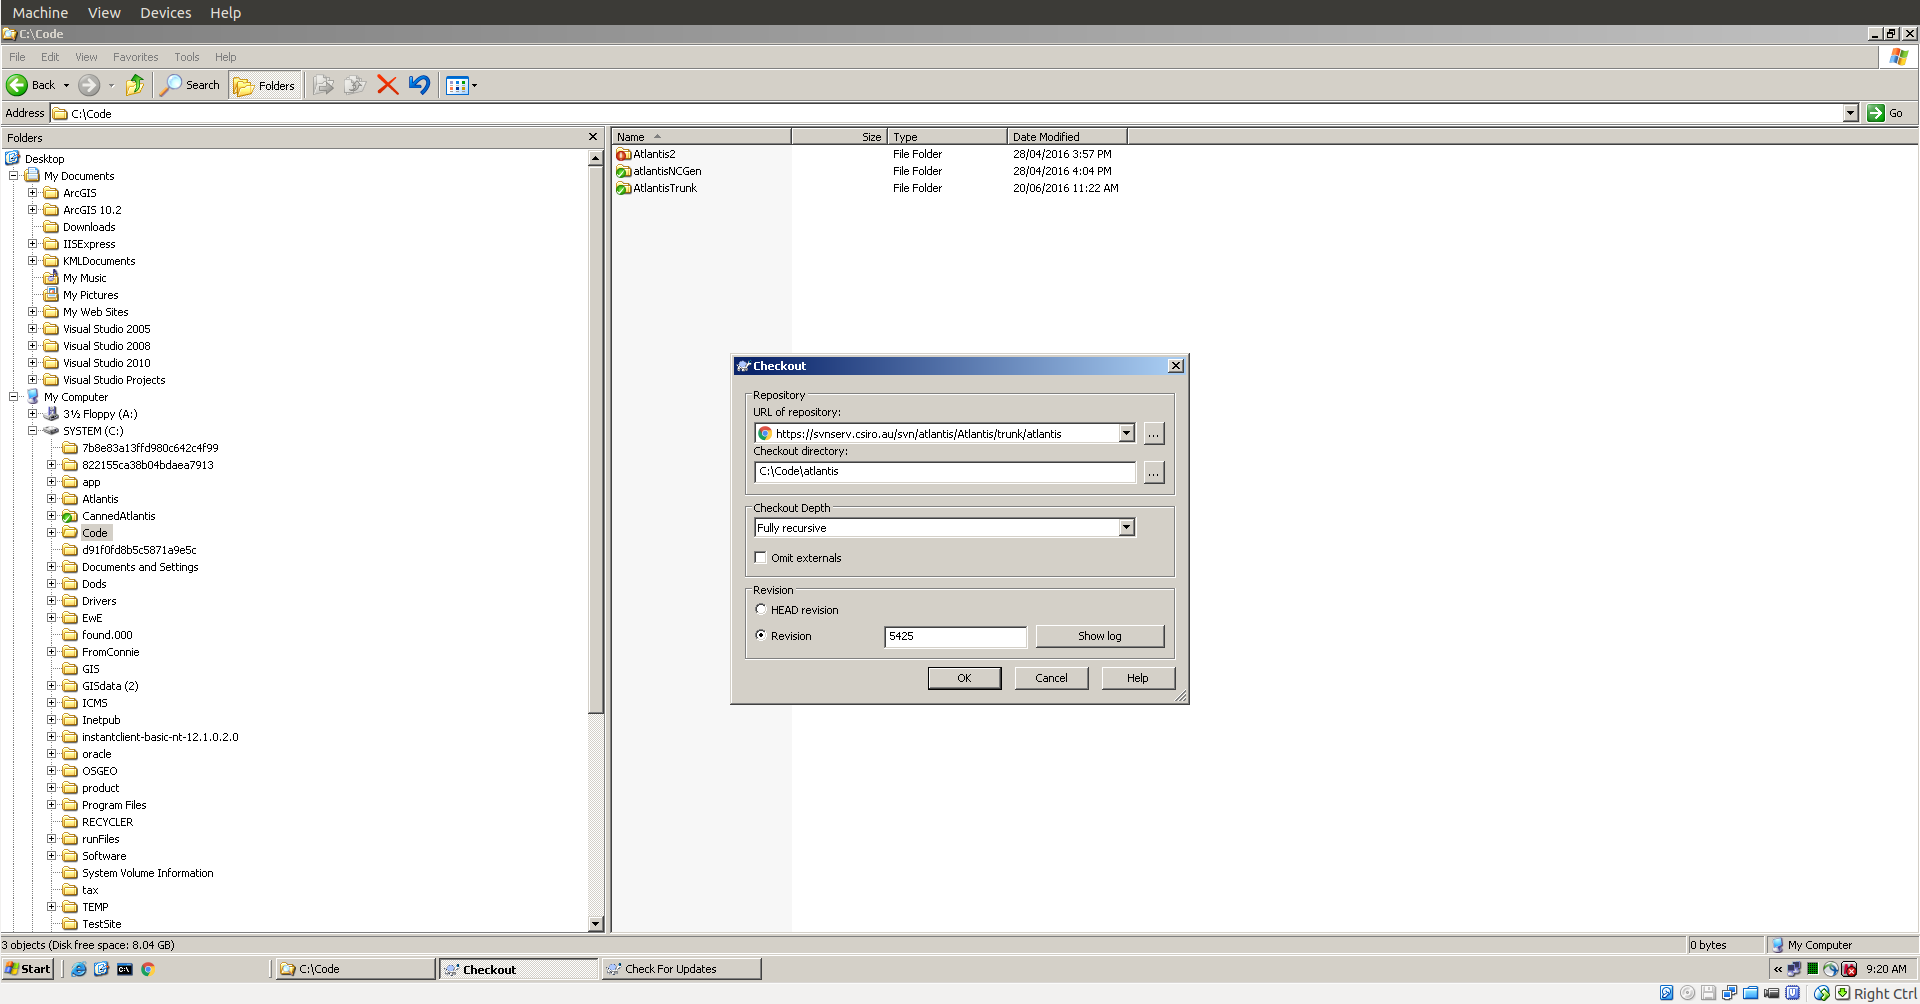The image size is (1920, 1004).
Task: Select the HEAD revision radio button
Action: pyautogui.click(x=761, y=609)
